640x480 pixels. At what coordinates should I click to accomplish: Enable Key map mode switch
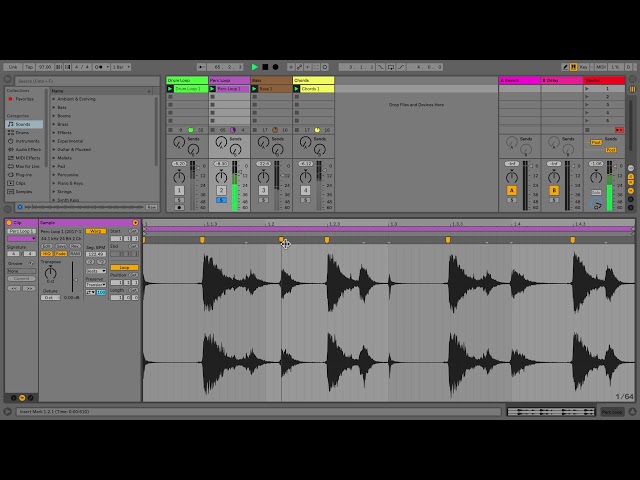tap(584, 67)
